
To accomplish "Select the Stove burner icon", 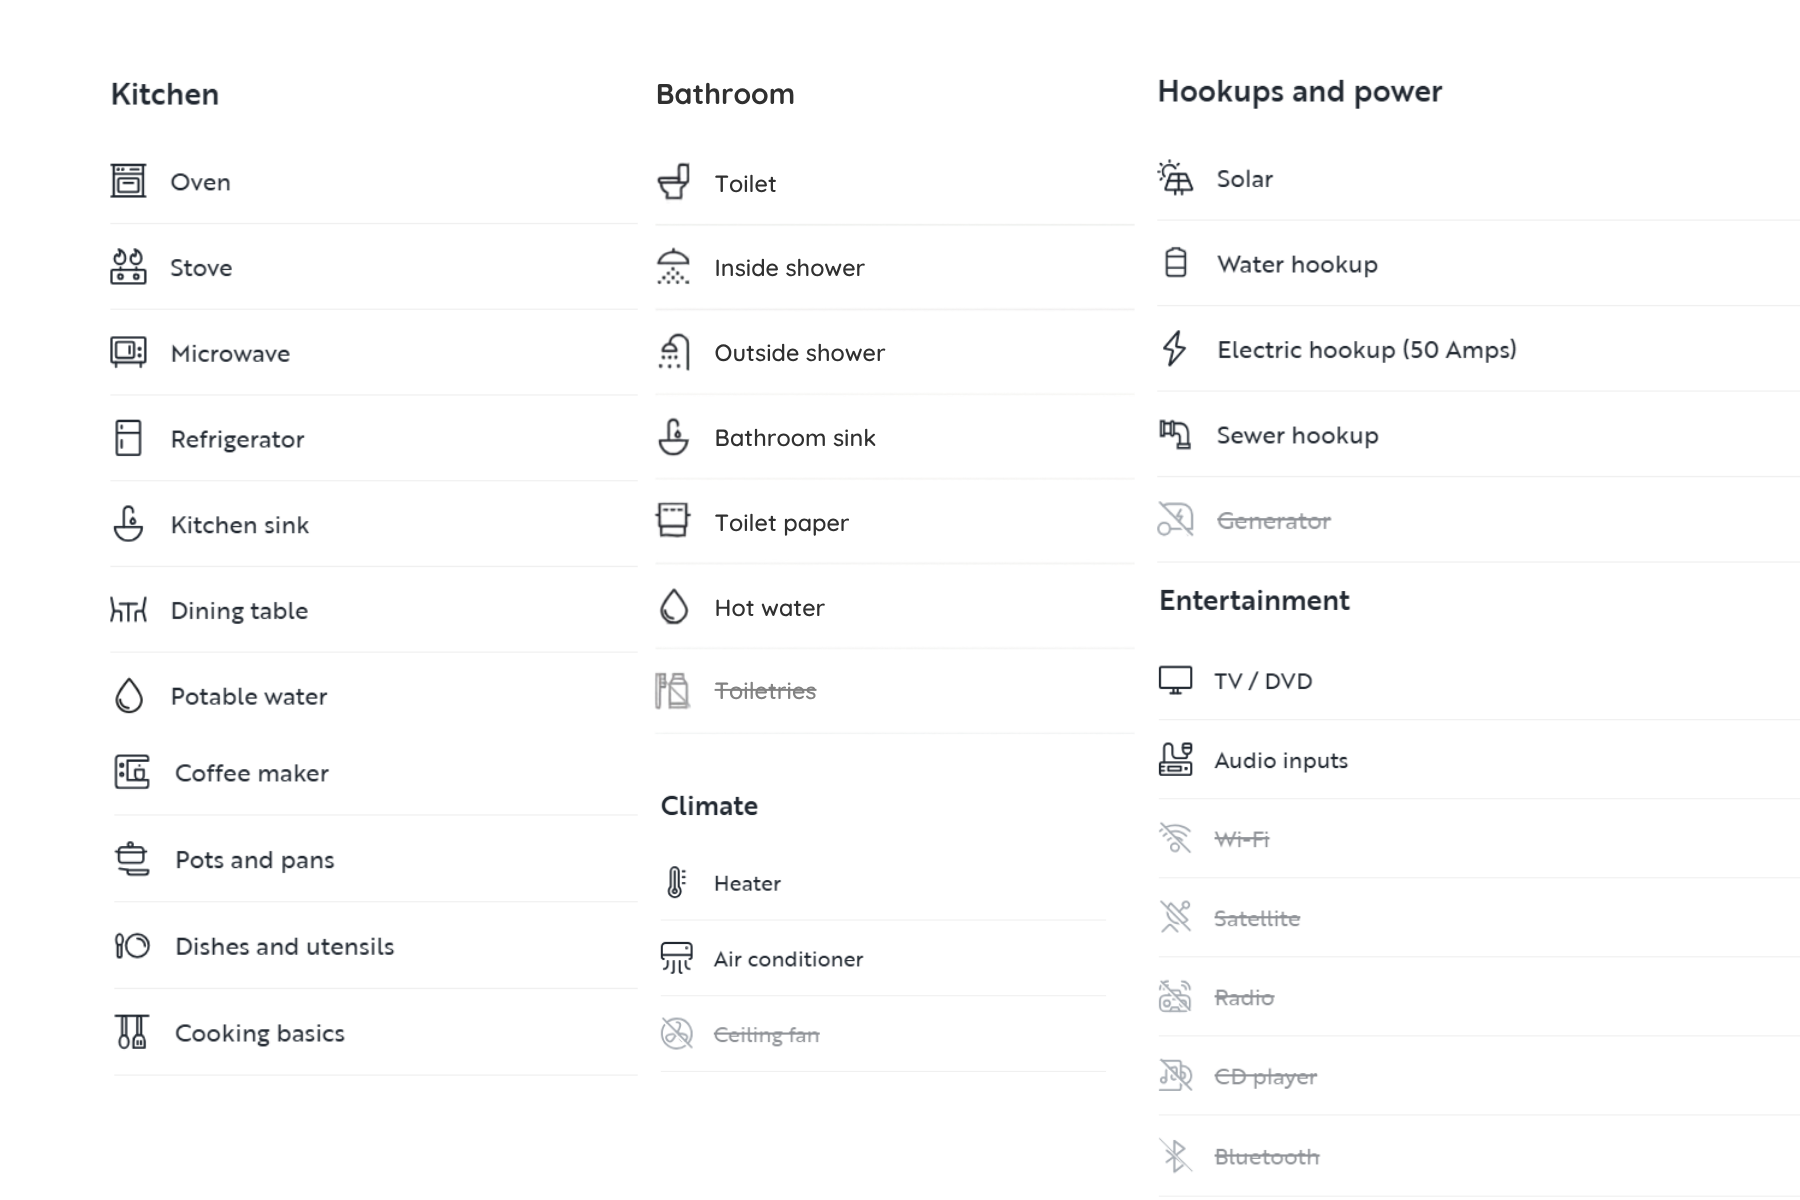I will click(x=128, y=267).
